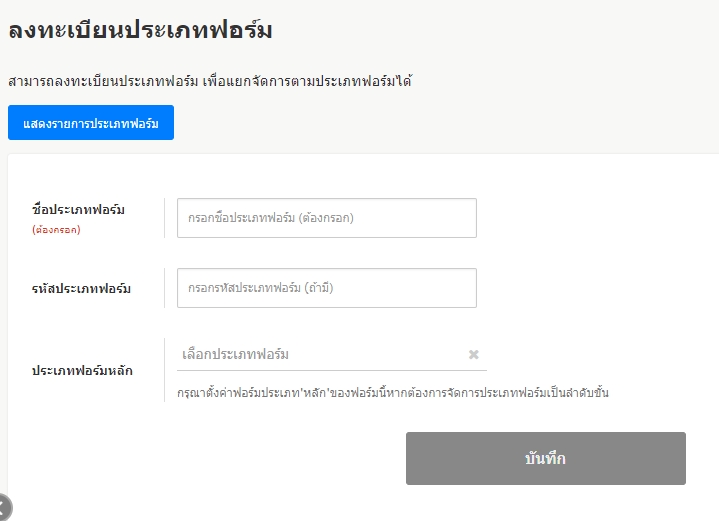Click the divider line beside รหัสประเภทฟอร์ม label
The image size is (719, 521).
click(x=164, y=288)
